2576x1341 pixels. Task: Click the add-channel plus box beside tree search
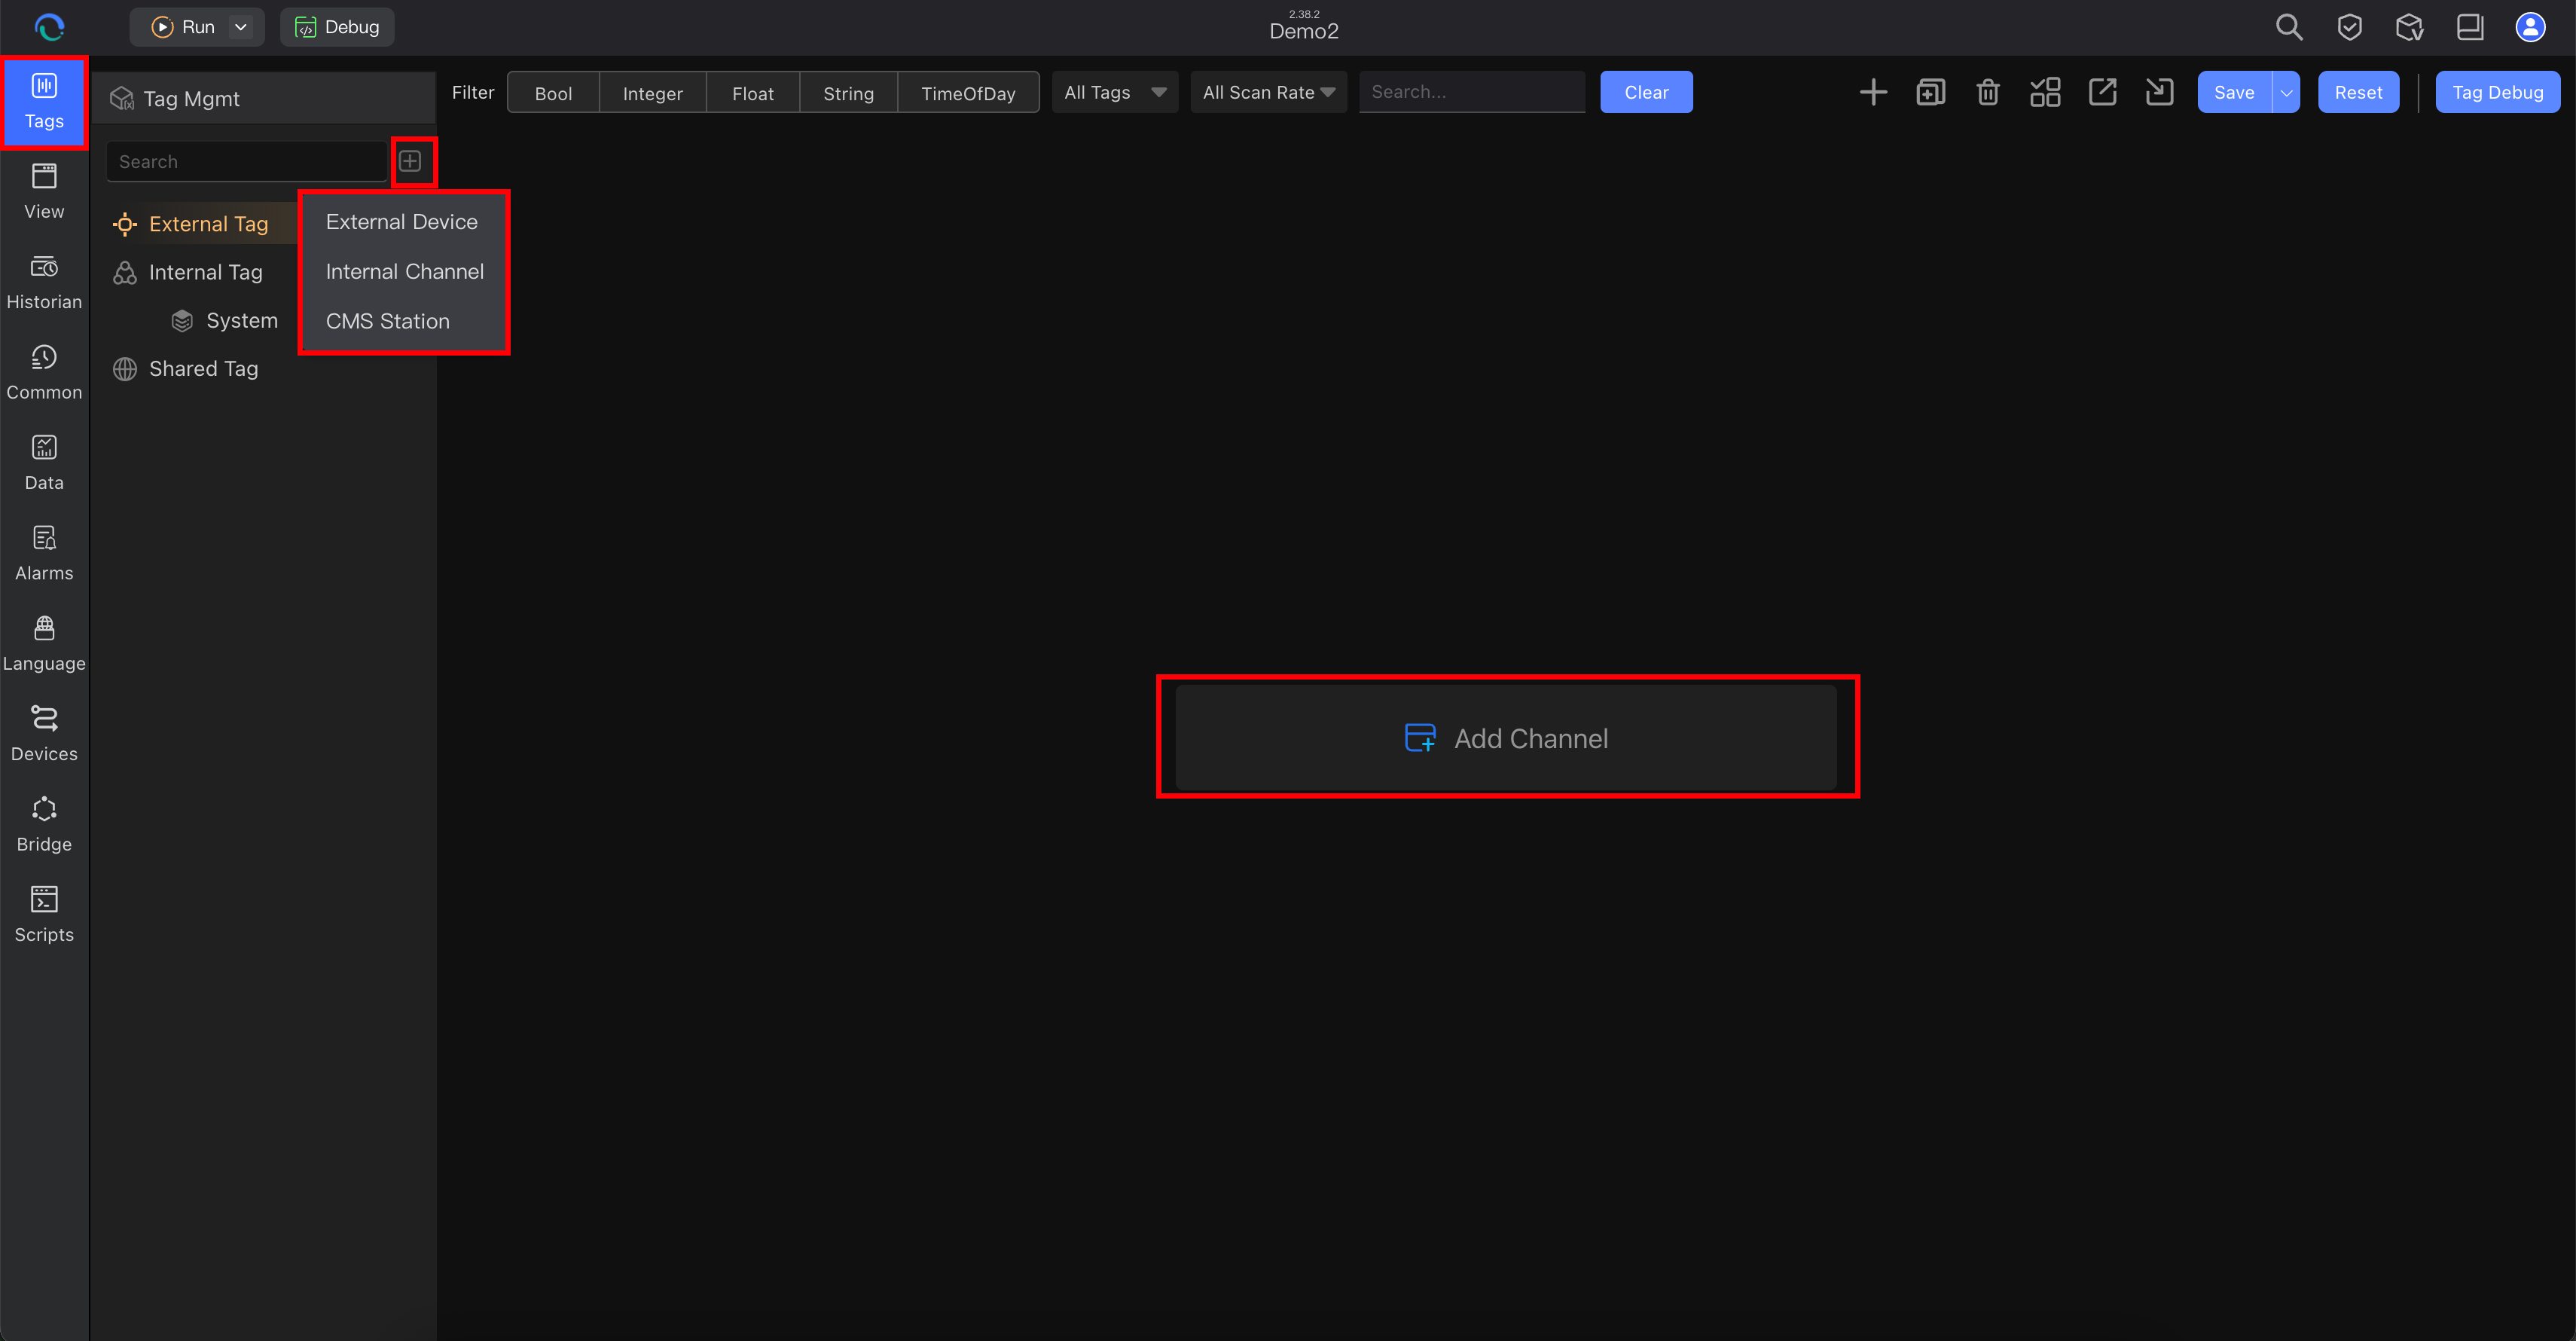411,161
